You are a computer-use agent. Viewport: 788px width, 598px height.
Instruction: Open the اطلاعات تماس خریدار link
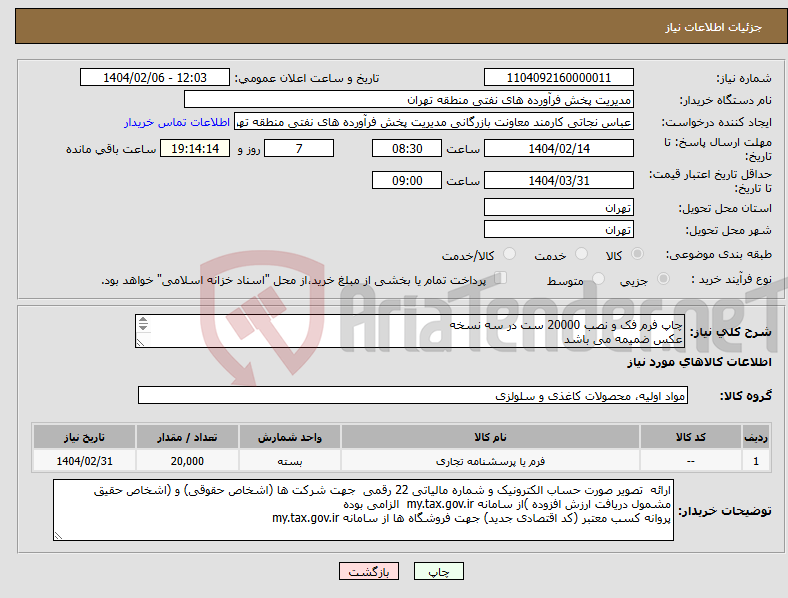pos(177,122)
